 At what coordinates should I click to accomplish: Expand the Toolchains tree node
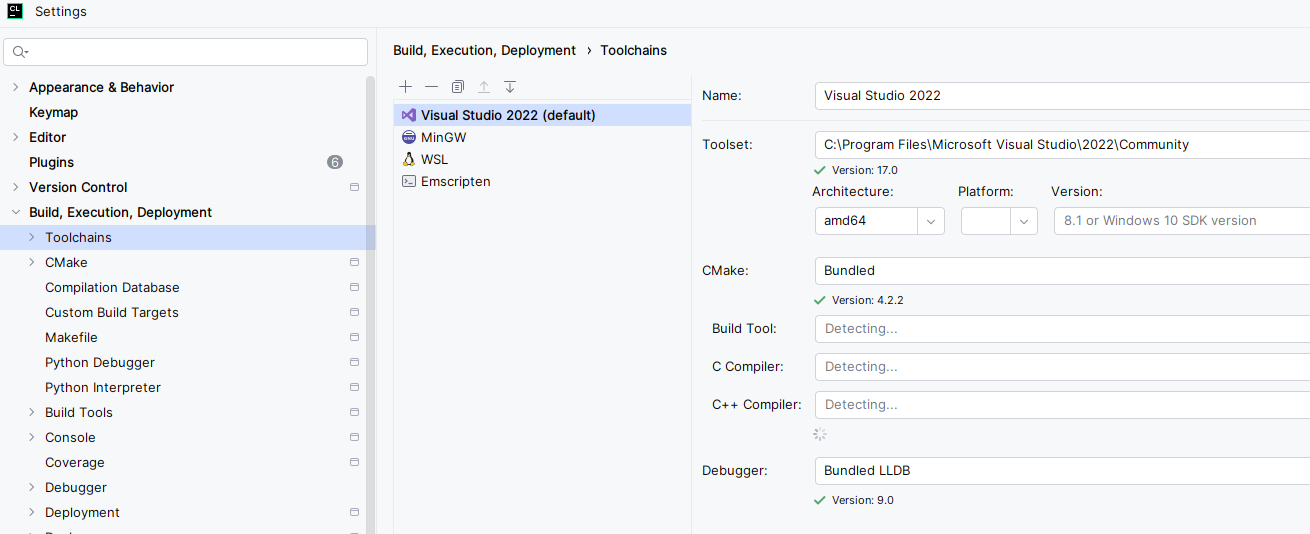coord(31,237)
